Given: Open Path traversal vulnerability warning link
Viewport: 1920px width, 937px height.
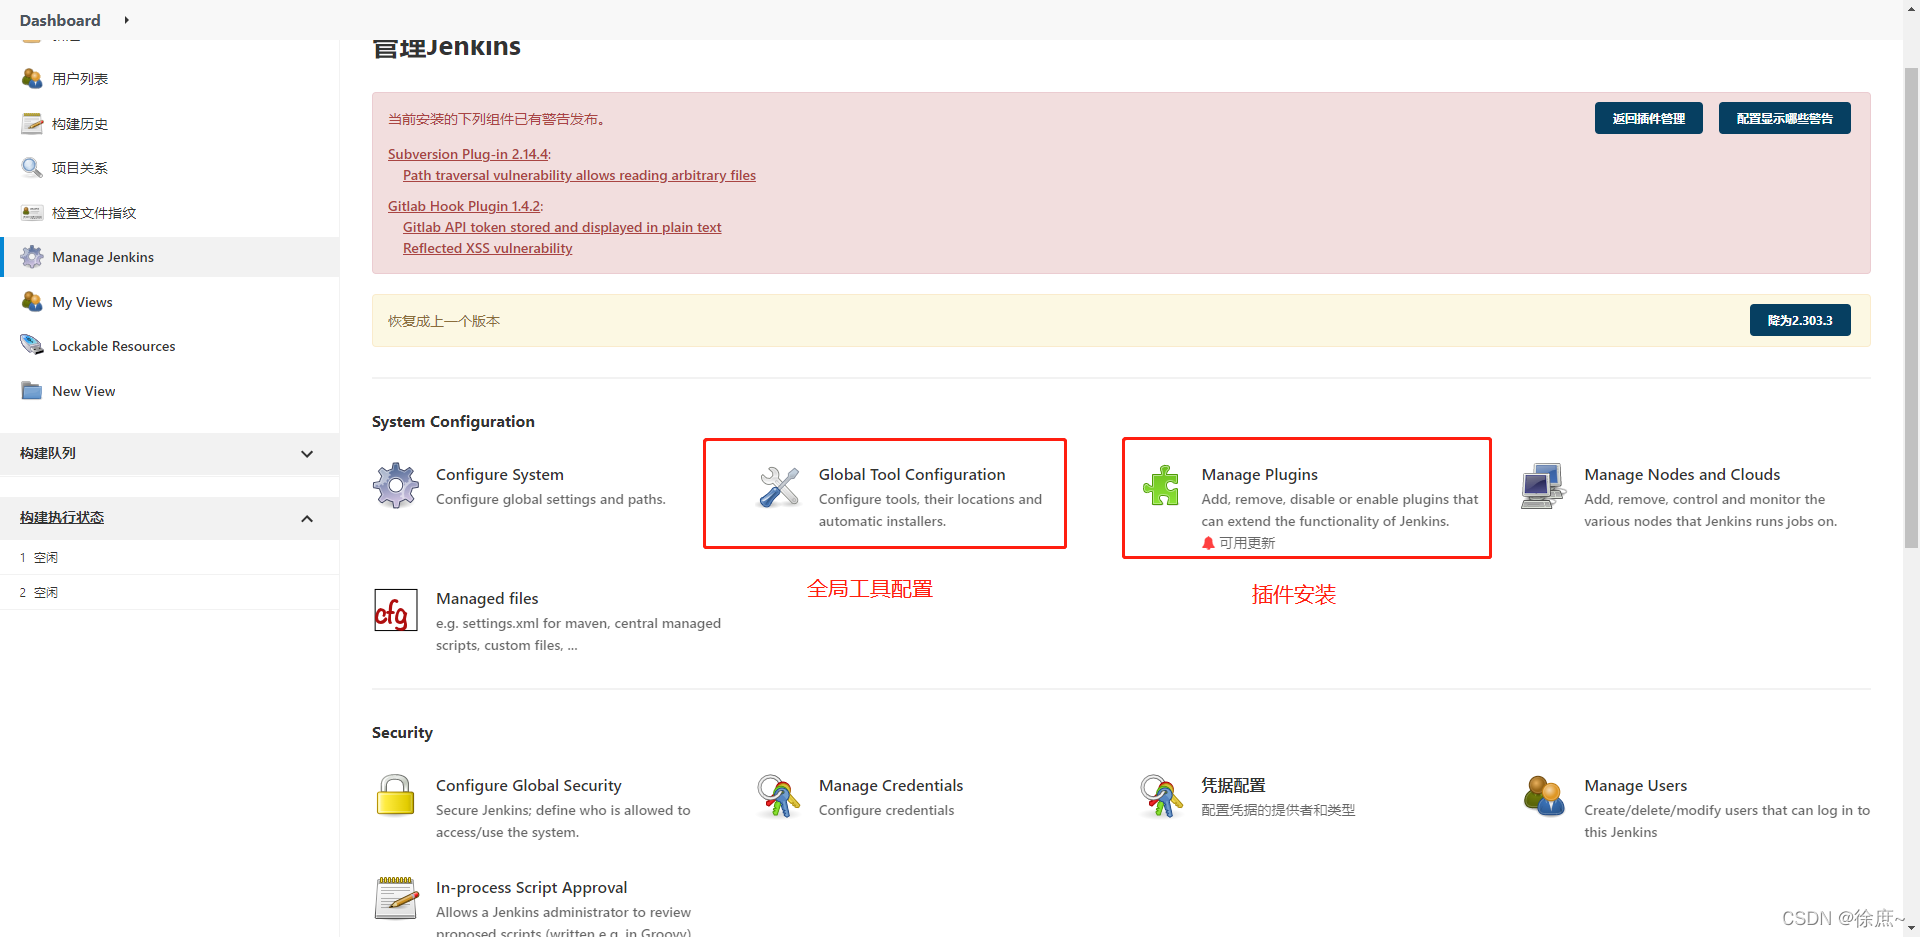Looking at the screenshot, I should point(579,175).
